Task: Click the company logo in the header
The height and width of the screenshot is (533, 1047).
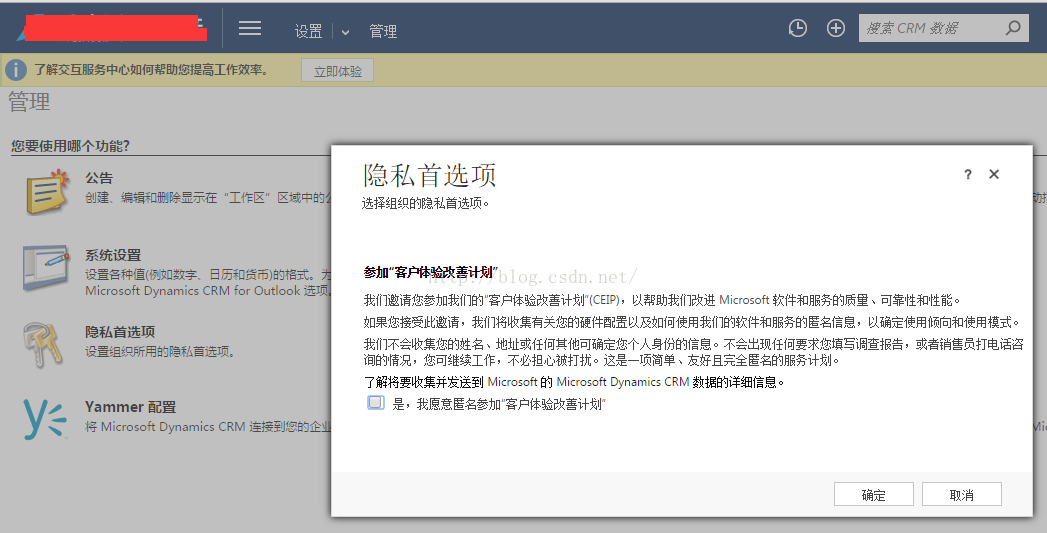Action: tap(112, 28)
